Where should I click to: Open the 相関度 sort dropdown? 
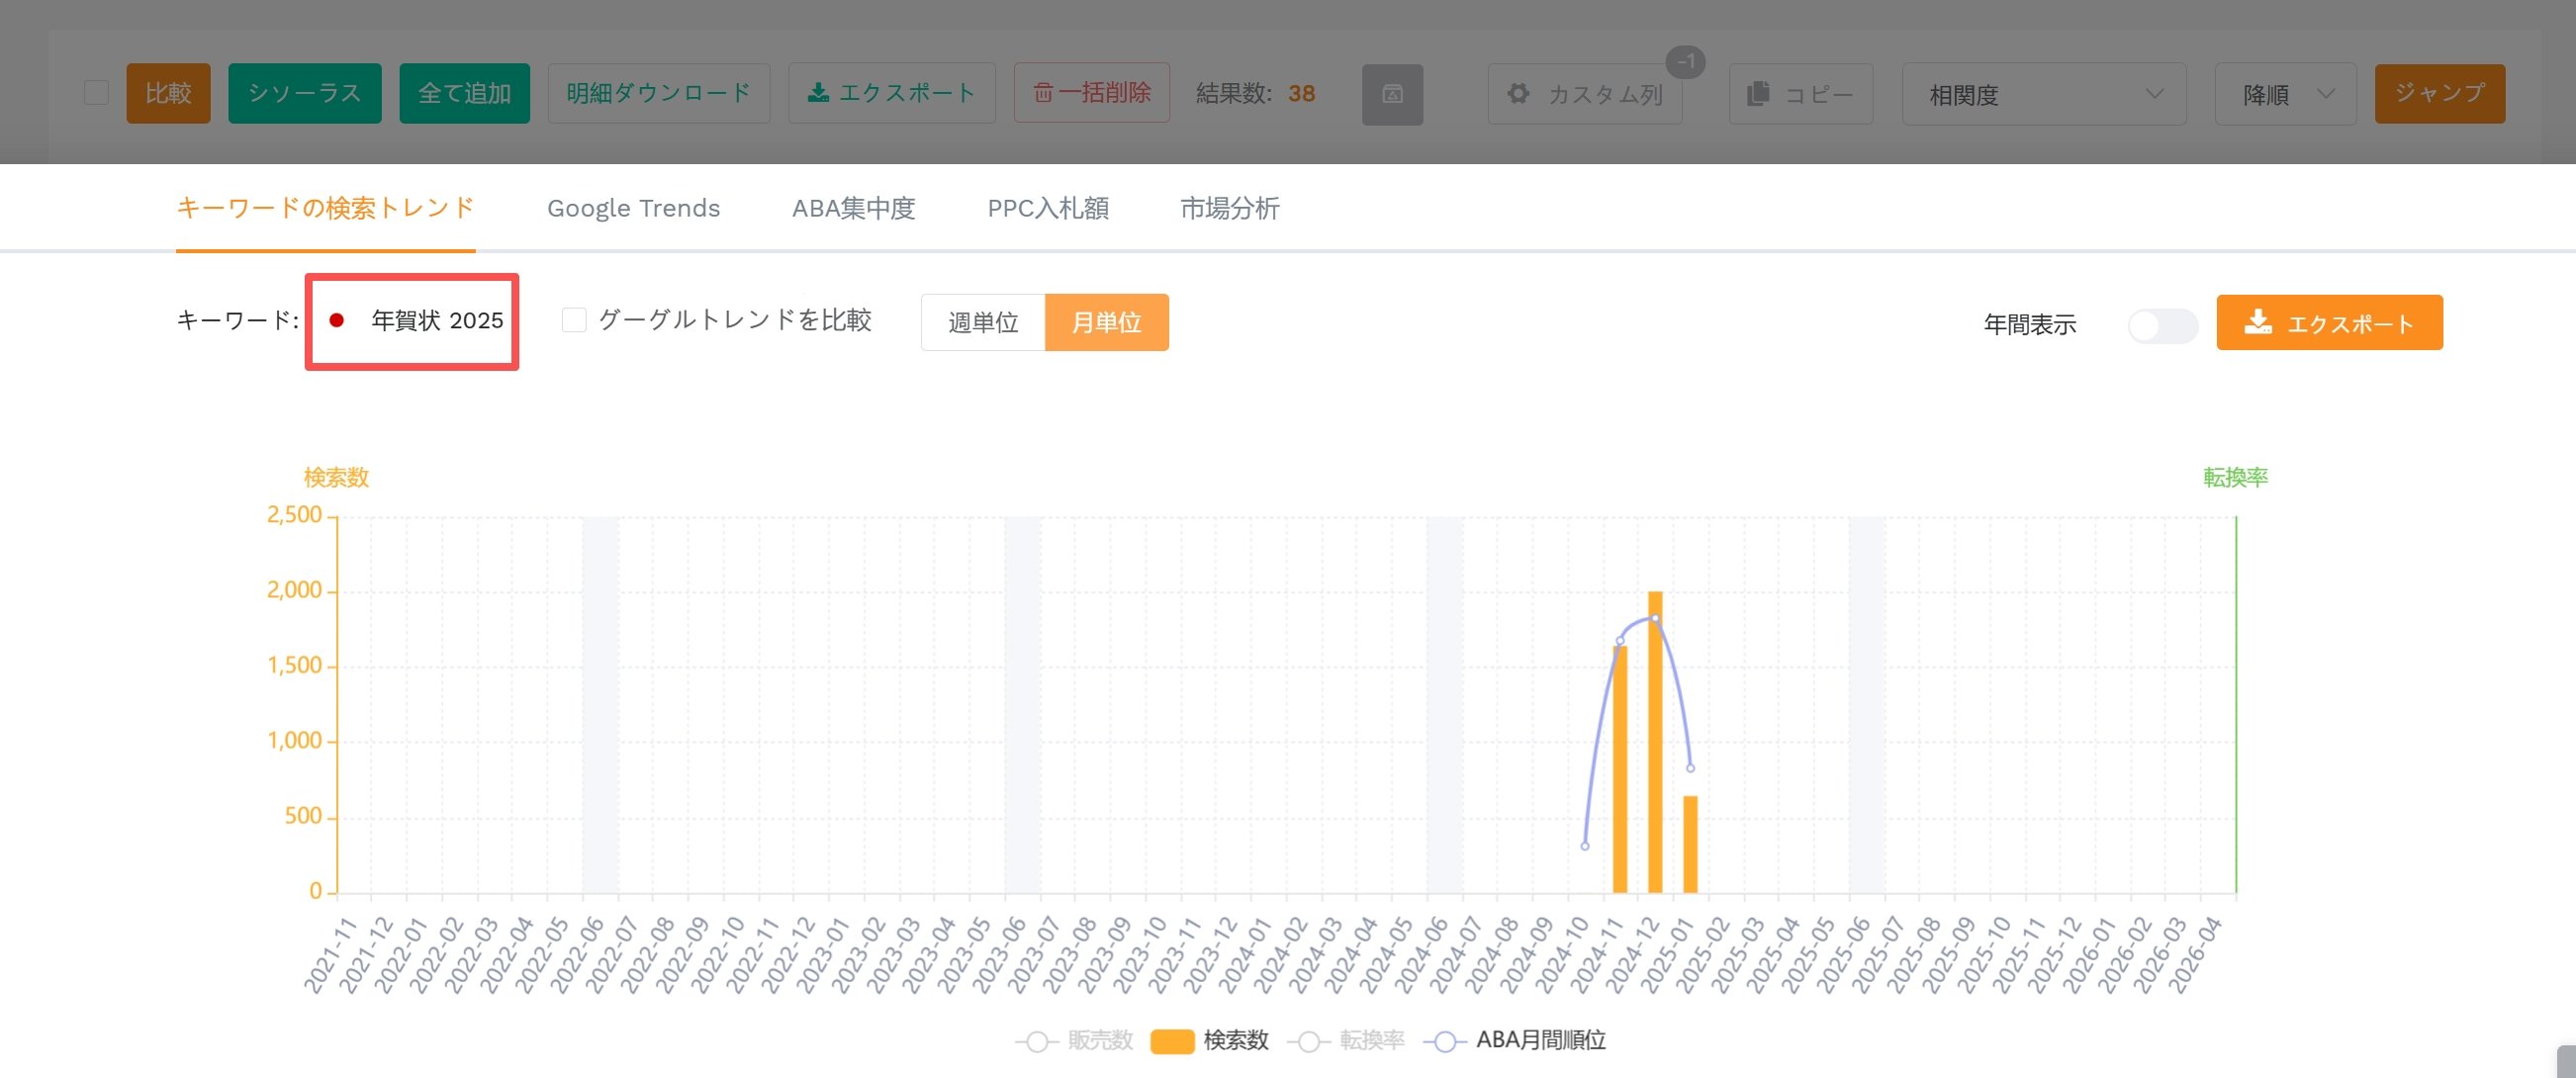2044,94
